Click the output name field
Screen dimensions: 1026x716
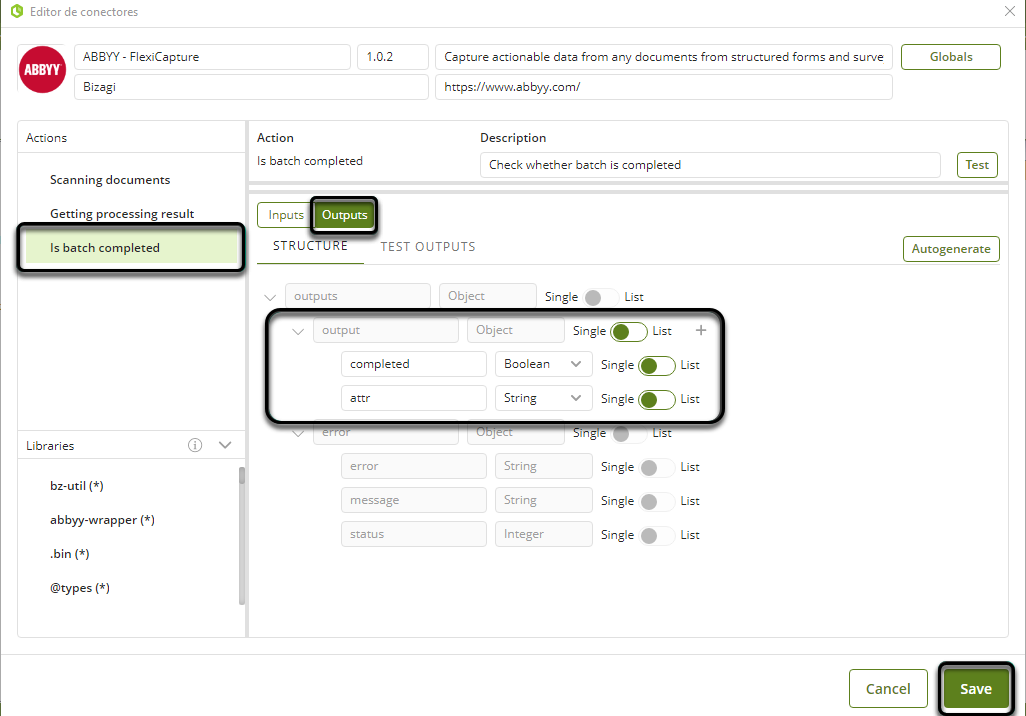point(385,330)
